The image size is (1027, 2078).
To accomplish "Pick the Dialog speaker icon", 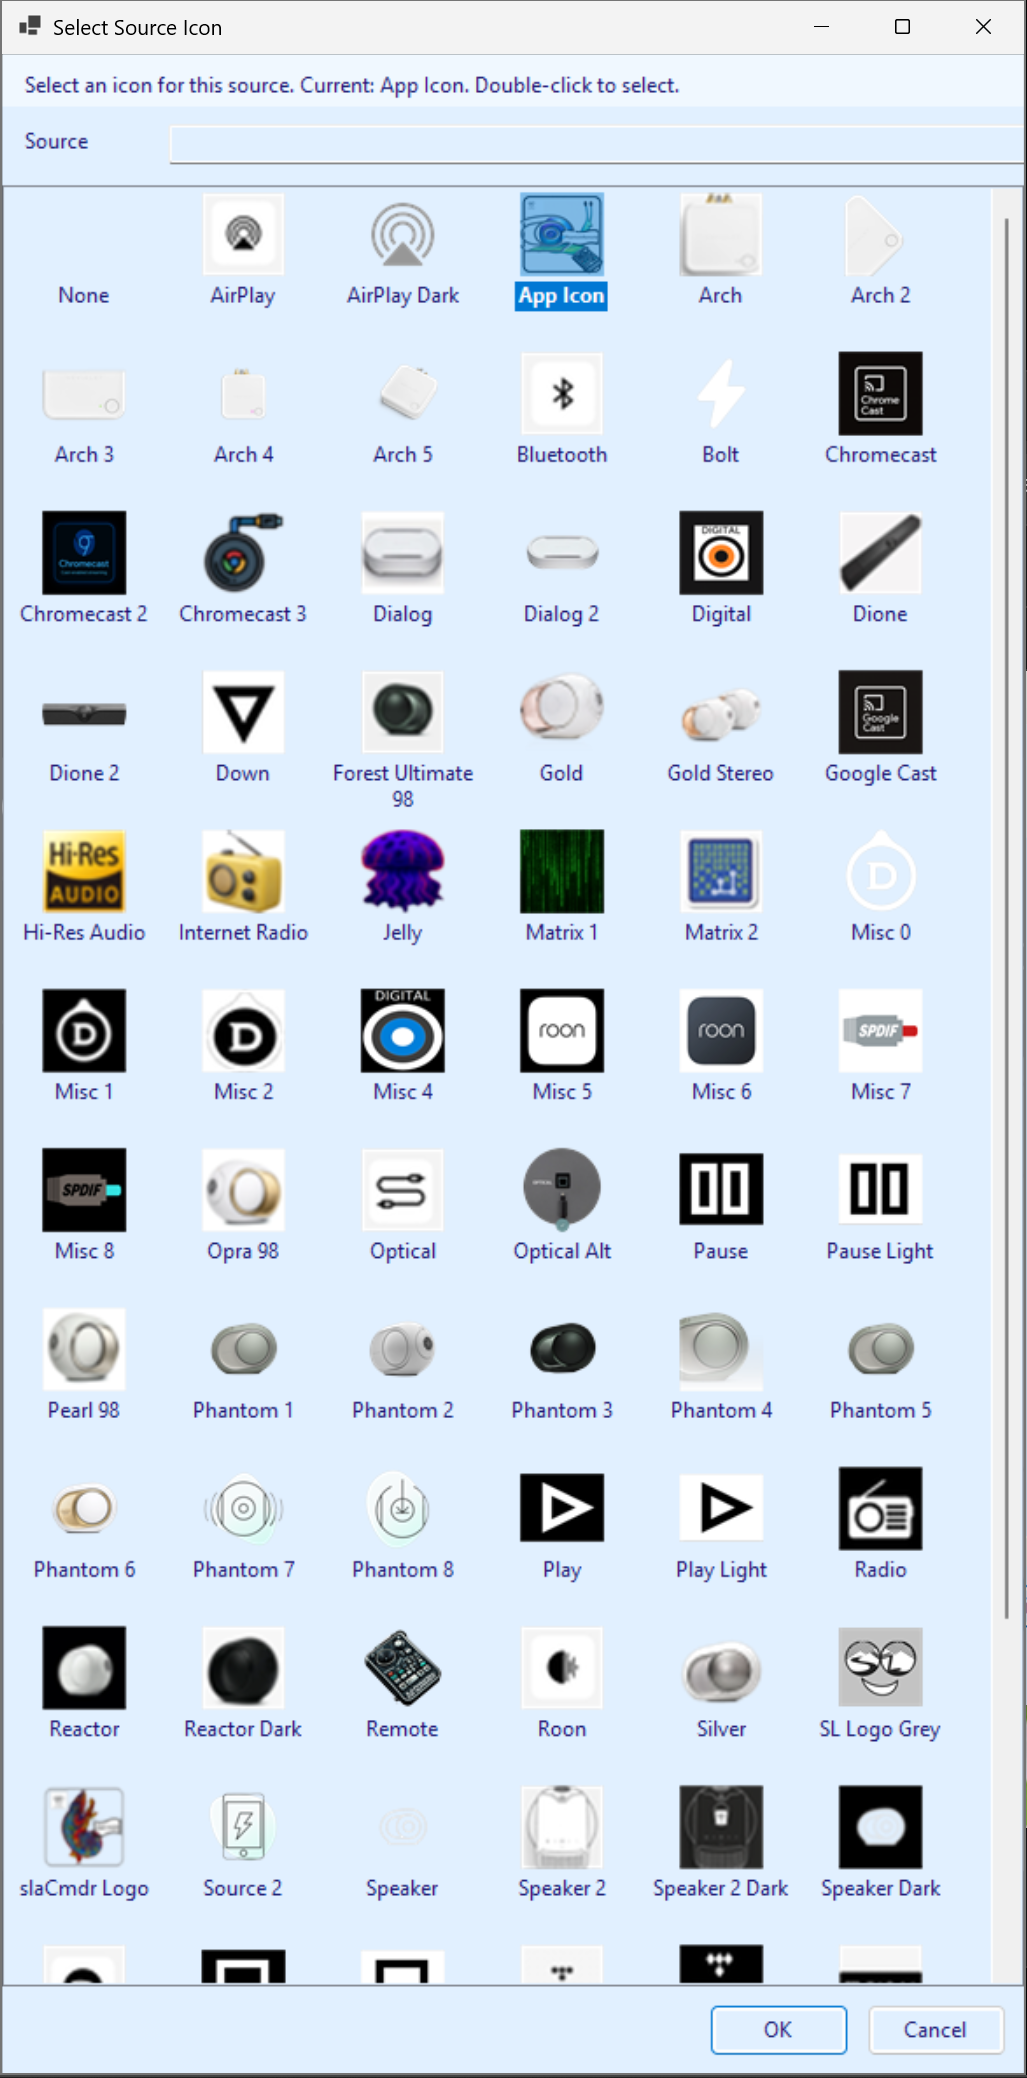I will pyautogui.click(x=403, y=553).
